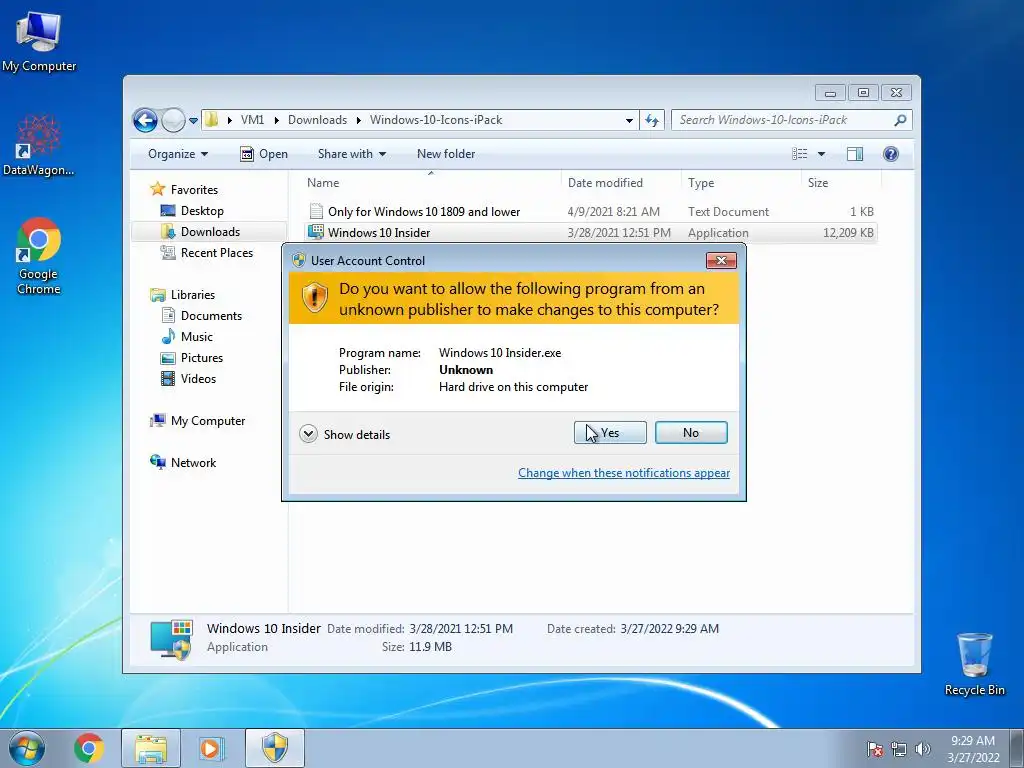
Task: Open the Pictures library
Action: [x=202, y=358]
